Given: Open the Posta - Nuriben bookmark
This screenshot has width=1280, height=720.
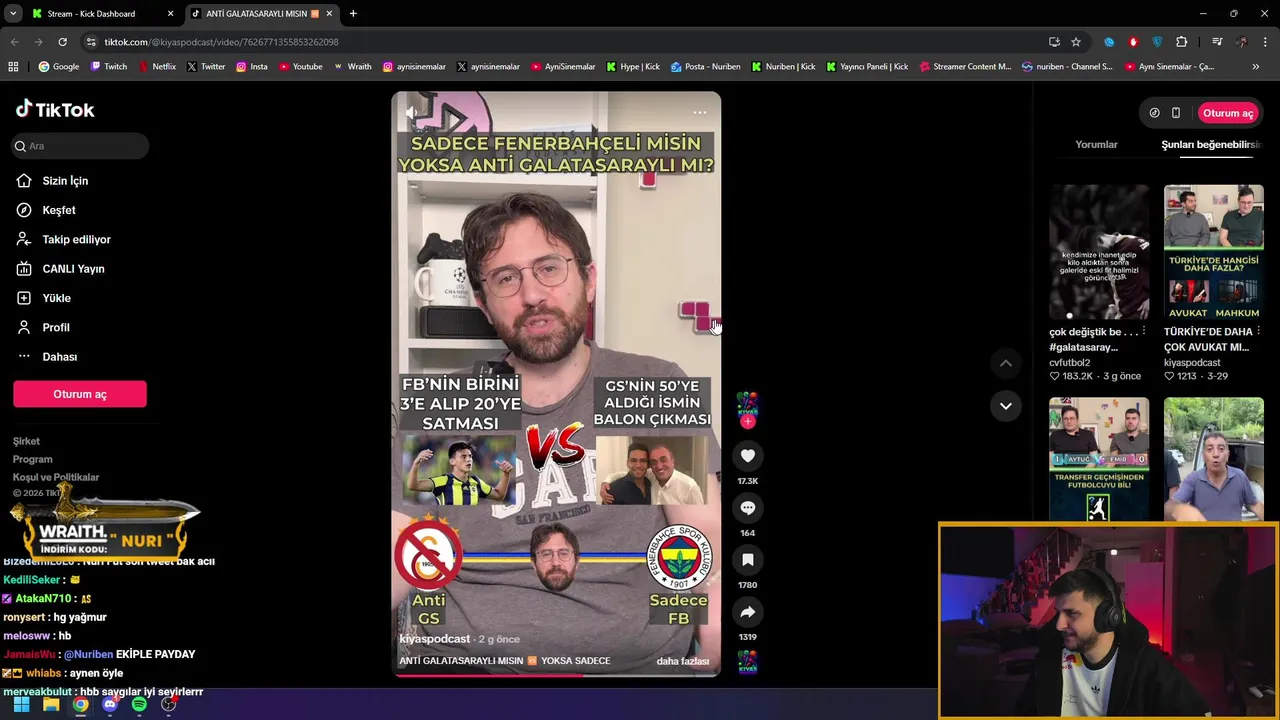Looking at the screenshot, I should 706,67.
